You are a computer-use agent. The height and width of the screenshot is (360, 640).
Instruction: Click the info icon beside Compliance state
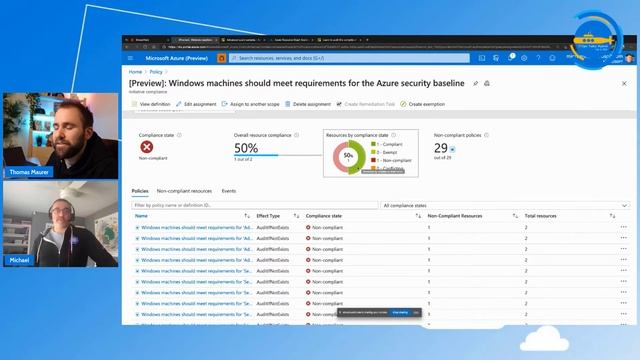tap(179, 135)
